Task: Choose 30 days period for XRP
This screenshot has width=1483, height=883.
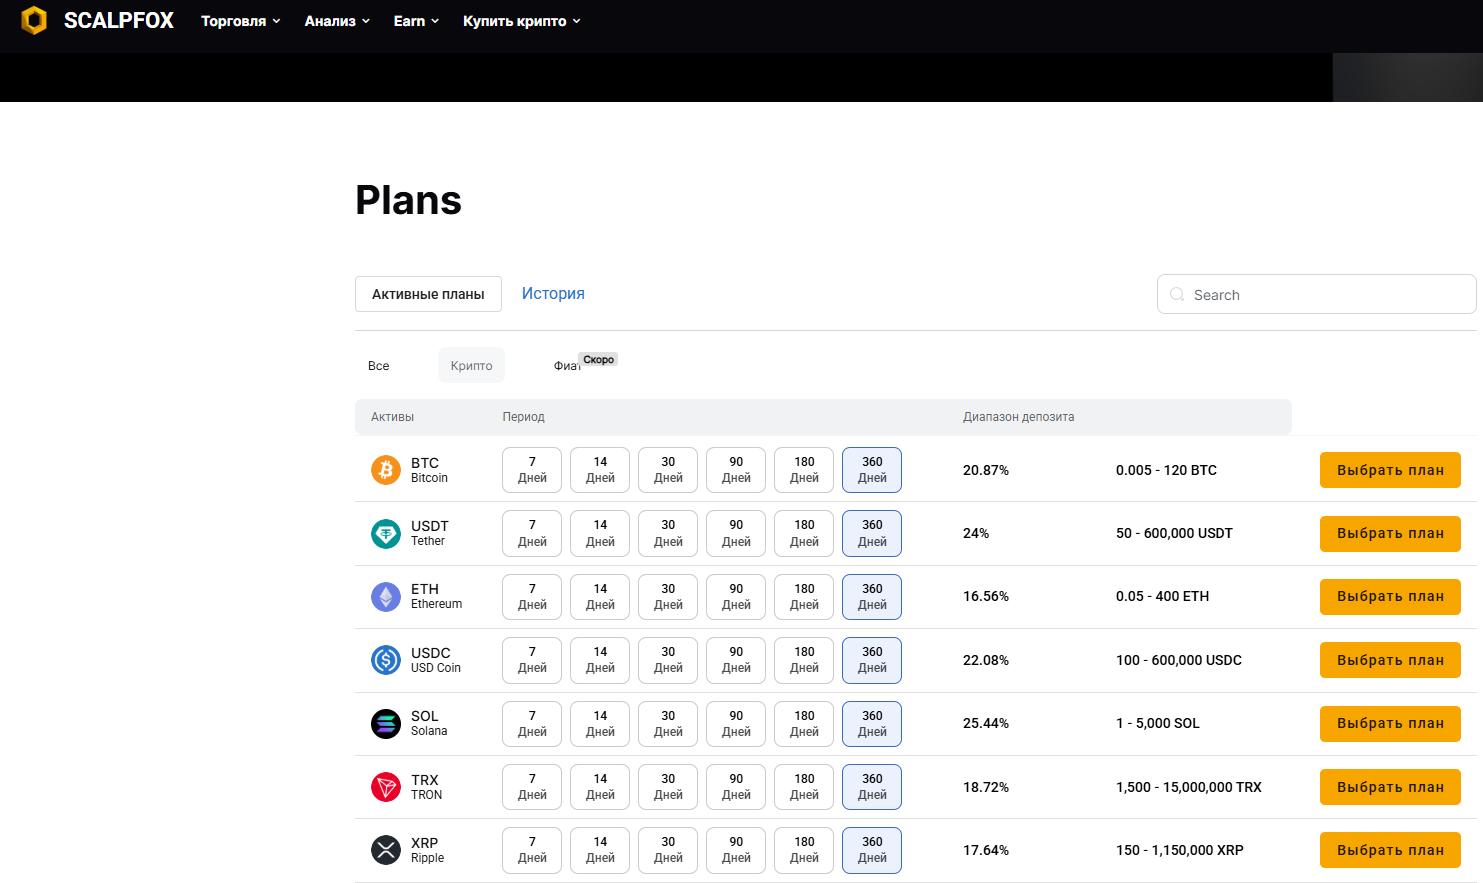Action: (668, 850)
